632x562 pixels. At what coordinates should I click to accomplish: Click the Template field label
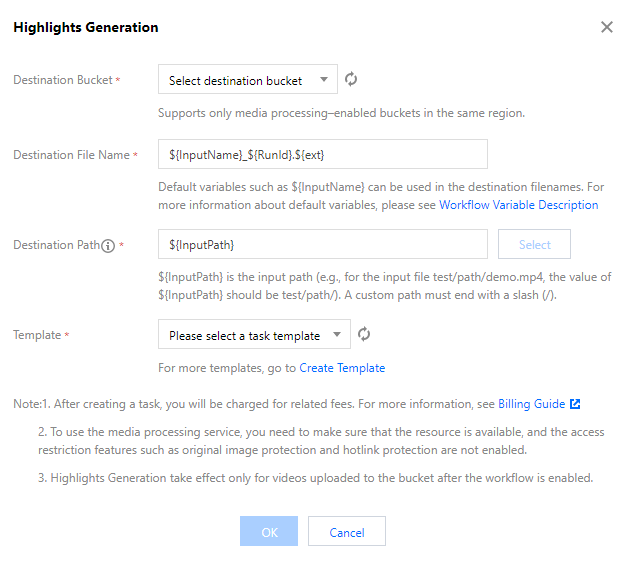pyautogui.click(x=37, y=335)
